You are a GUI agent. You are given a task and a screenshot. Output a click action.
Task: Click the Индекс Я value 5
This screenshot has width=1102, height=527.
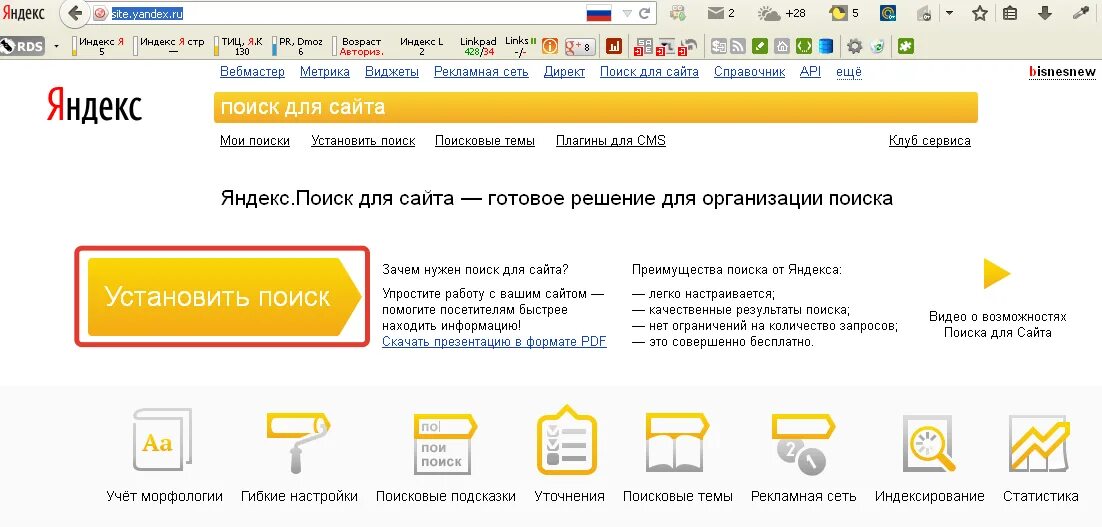click(x=101, y=52)
